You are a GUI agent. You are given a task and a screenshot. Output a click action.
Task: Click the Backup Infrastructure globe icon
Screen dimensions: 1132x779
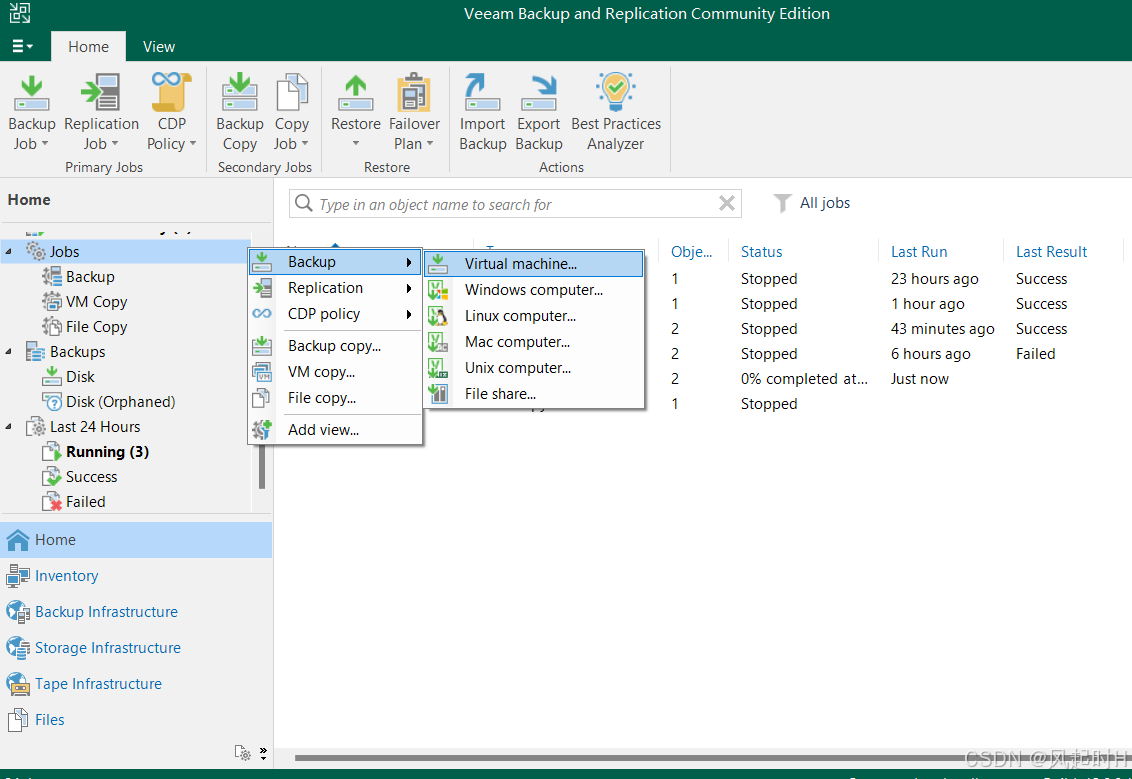coord(17,612)
